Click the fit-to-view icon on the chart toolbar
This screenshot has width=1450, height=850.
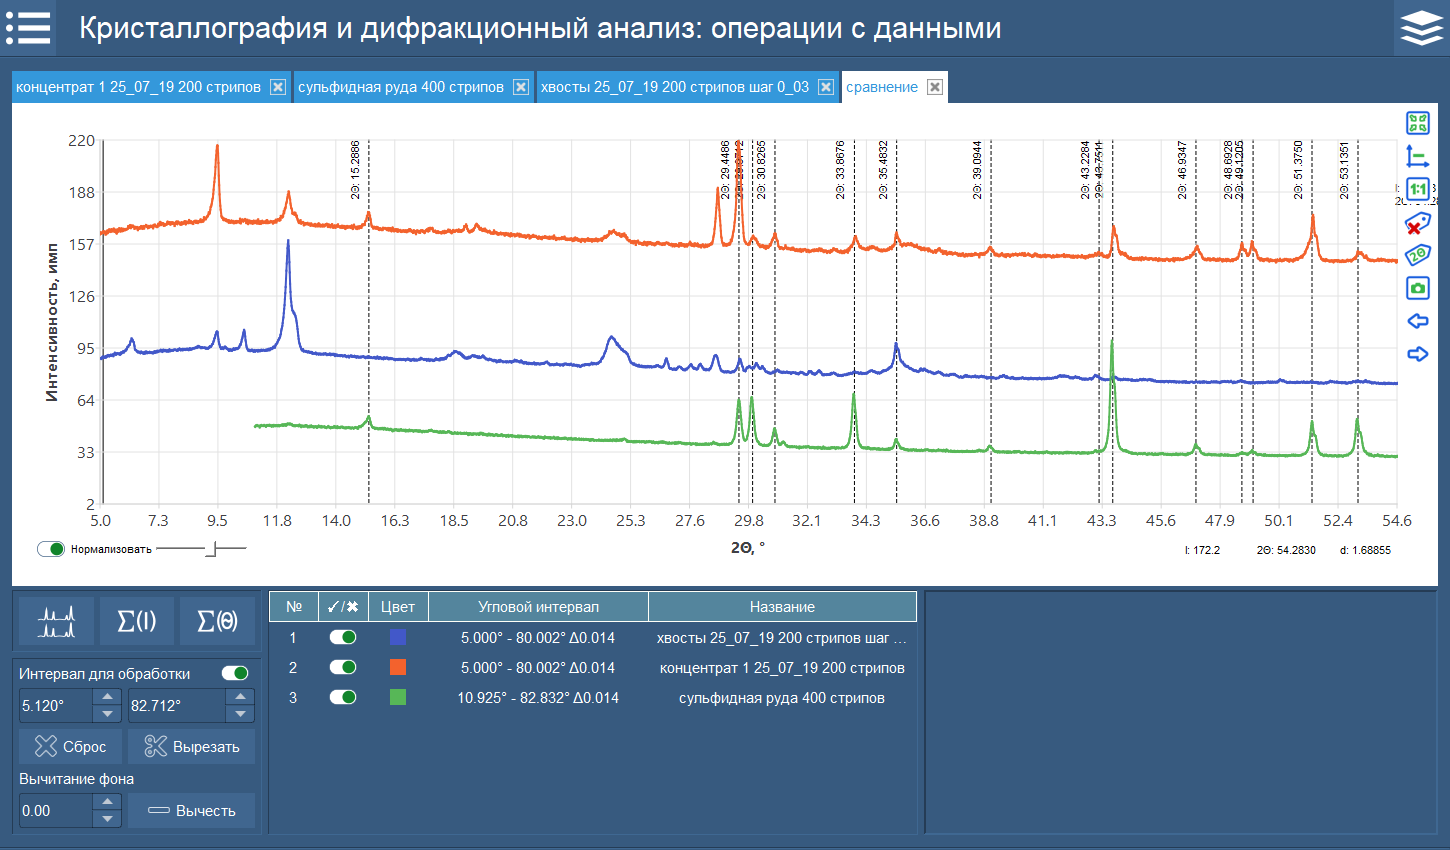1418,122
